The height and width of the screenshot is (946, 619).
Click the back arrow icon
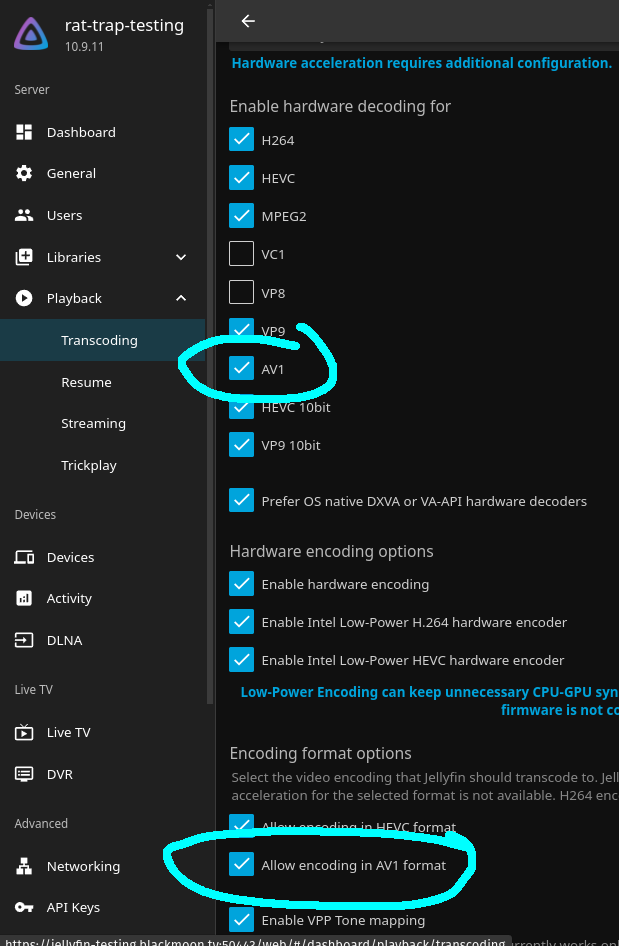(248, 21)
